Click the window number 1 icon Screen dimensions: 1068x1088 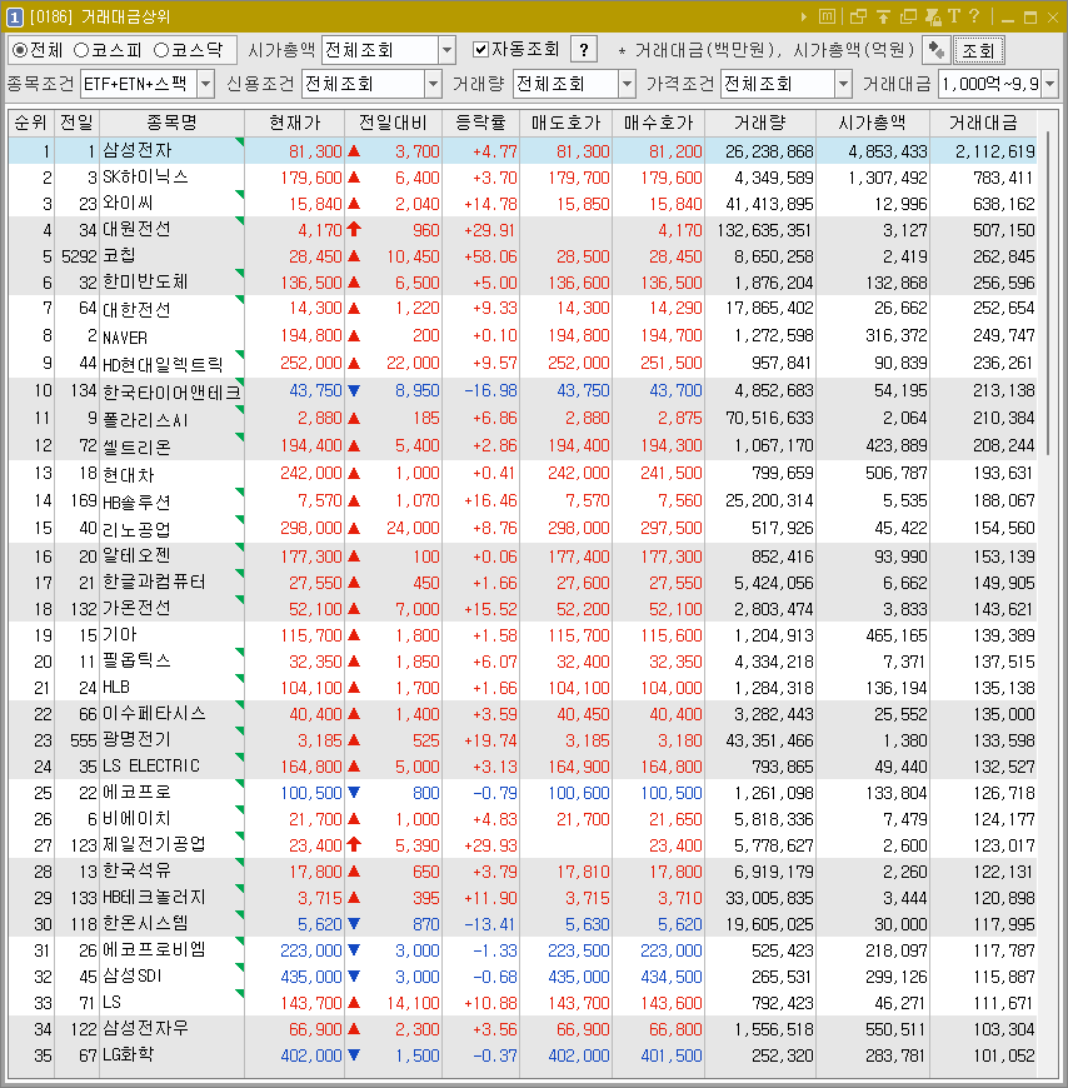(x=15, y=17)
